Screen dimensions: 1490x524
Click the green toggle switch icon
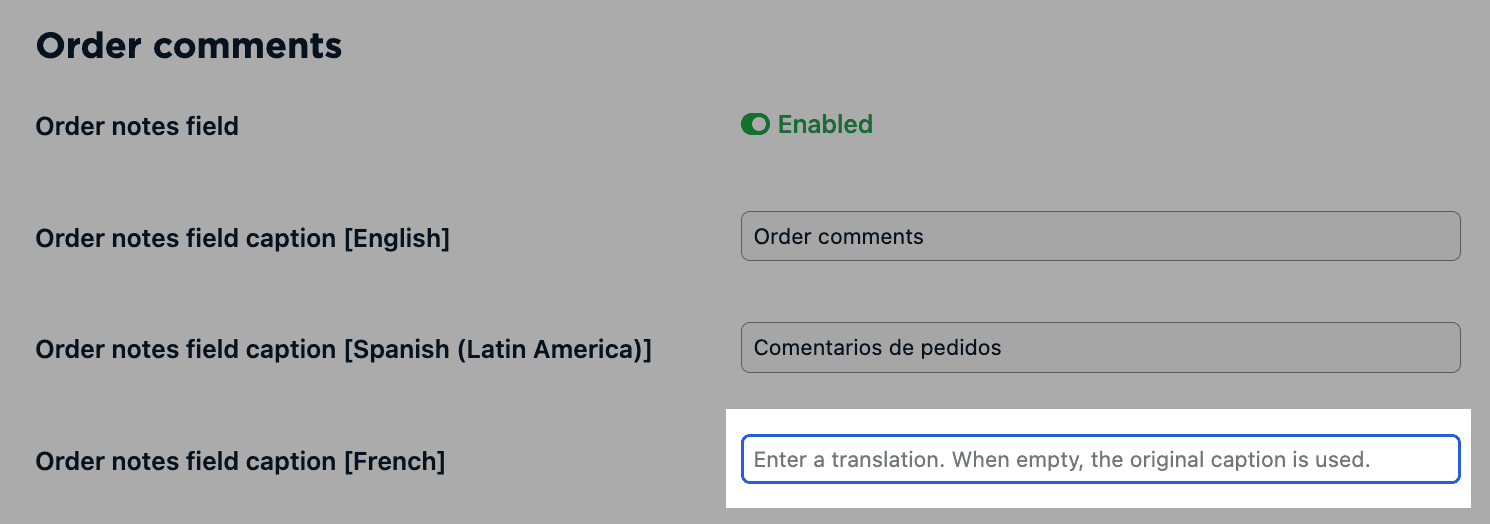tap(755, 125)
